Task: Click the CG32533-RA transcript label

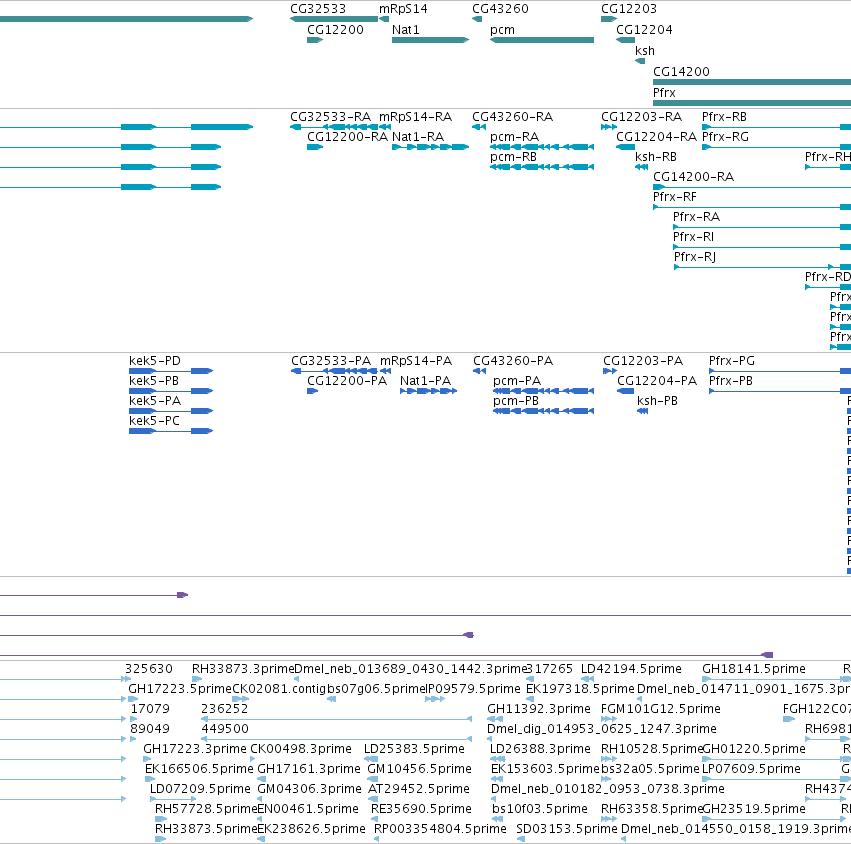Action: [331, 117]
